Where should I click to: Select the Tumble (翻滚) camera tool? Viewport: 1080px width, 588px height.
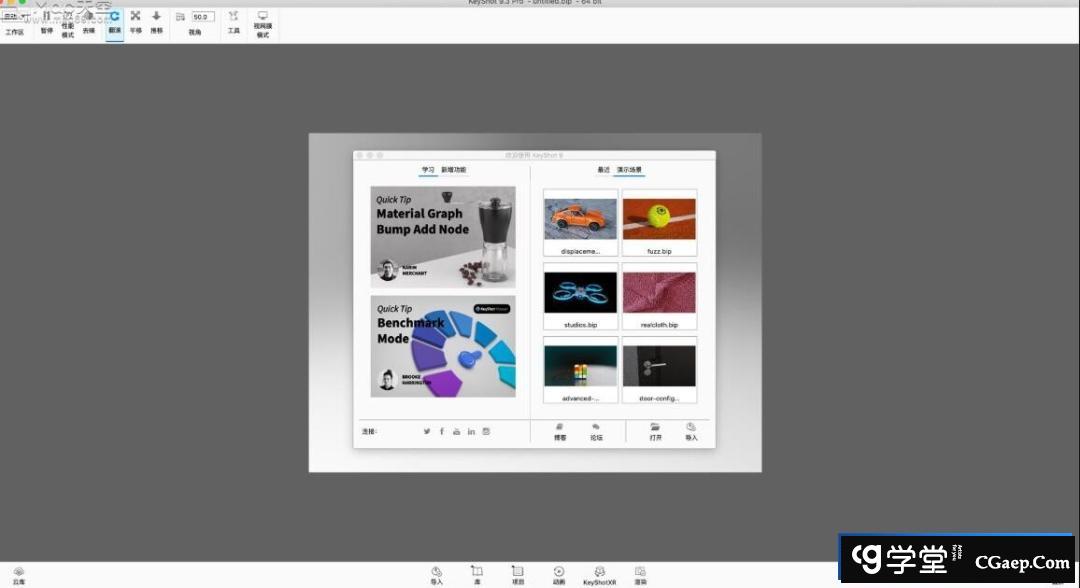point(114,17)
